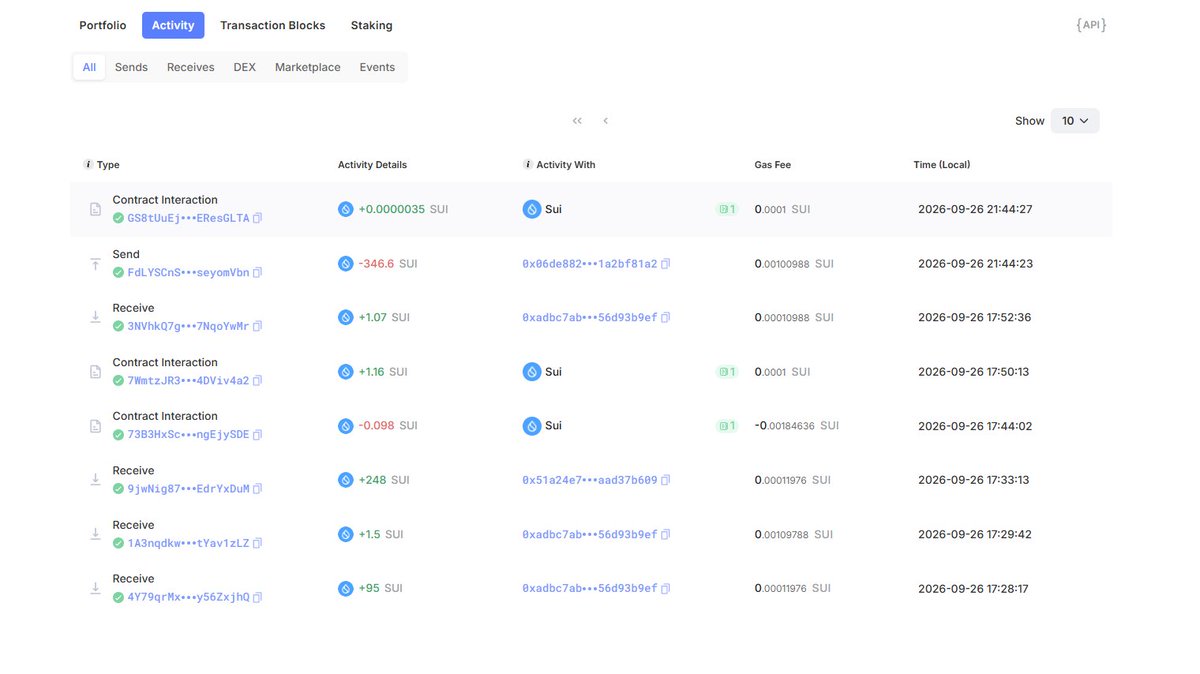Open address 0x06de882•••1a2bf81a2
The height and width of the screenshot is (674, 1200).
pyautogui.click(x=590, y=264)
